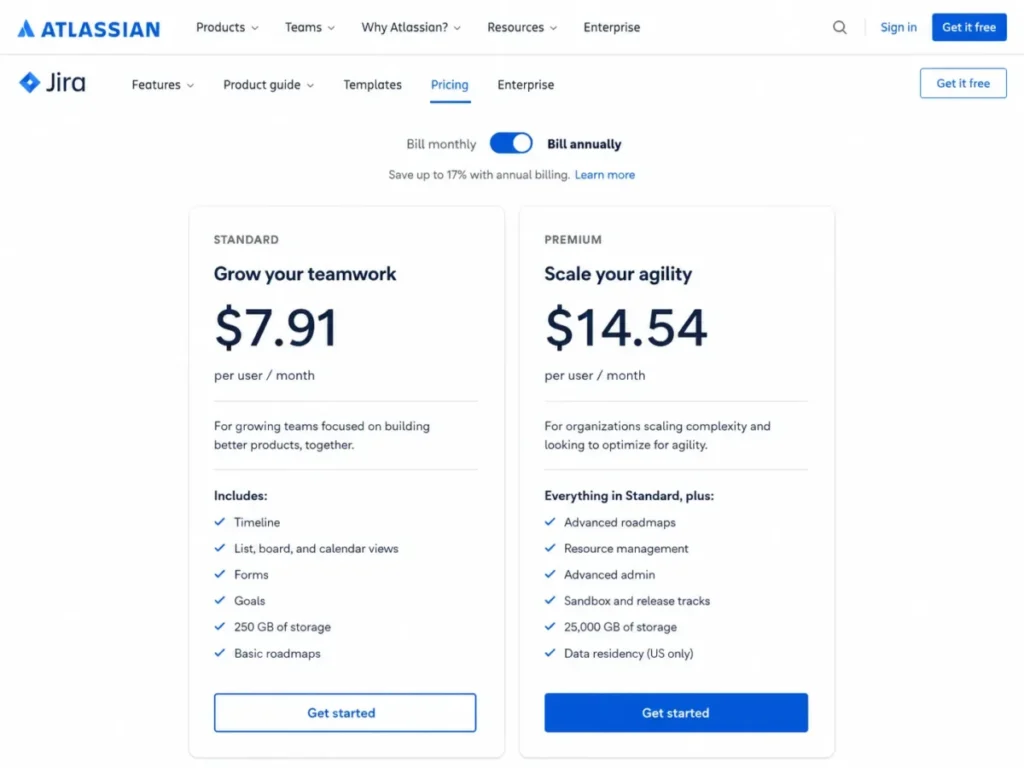
Task: Click the PREMIUM plan label
Action: tap(573, 240)
